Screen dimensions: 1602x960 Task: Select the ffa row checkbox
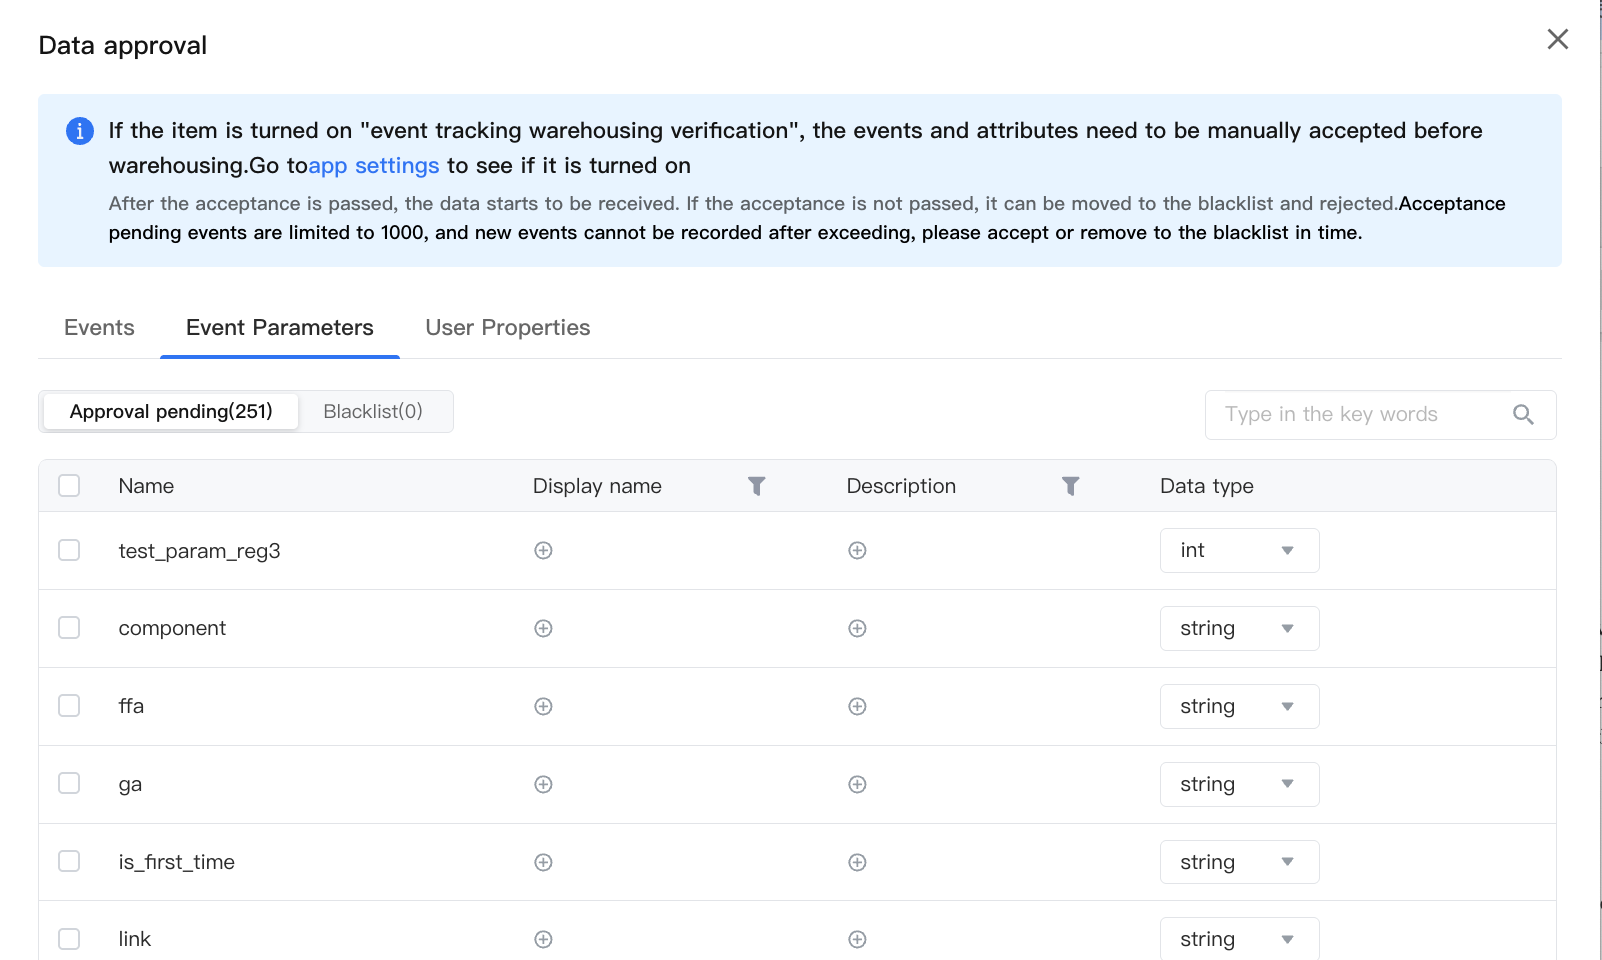69,705
